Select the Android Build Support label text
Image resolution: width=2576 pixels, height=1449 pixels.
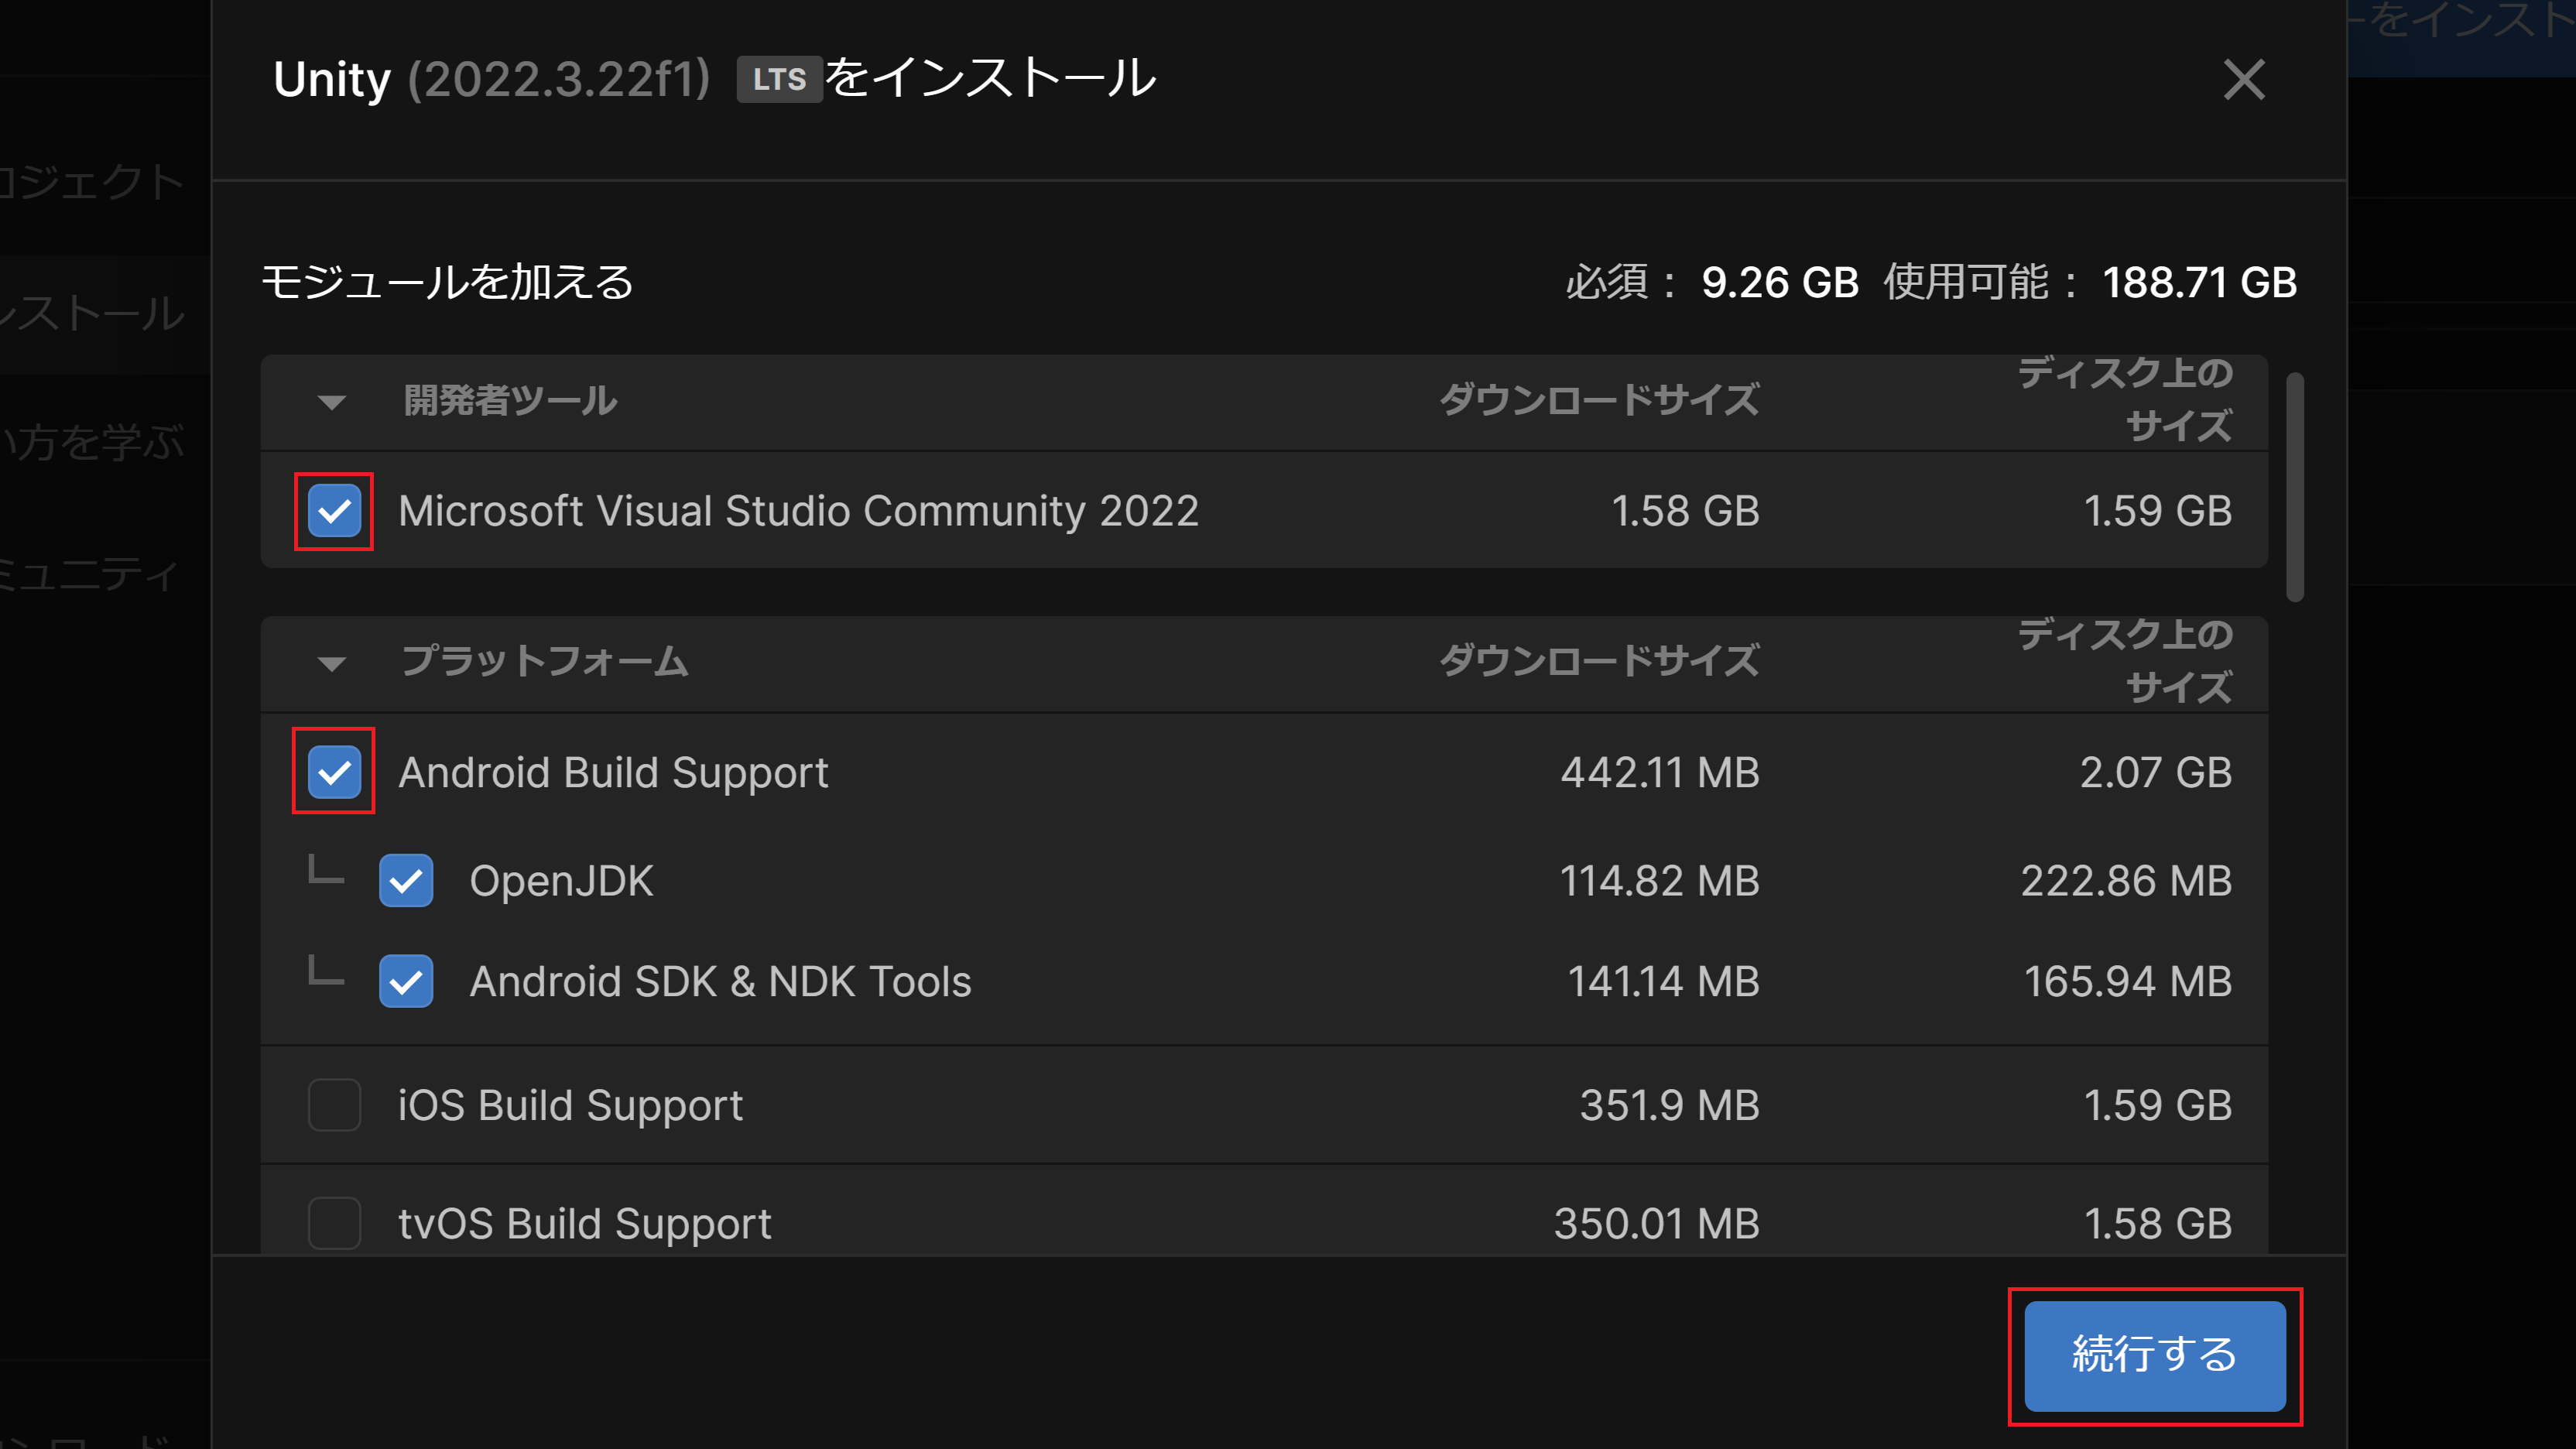point(613,771)
